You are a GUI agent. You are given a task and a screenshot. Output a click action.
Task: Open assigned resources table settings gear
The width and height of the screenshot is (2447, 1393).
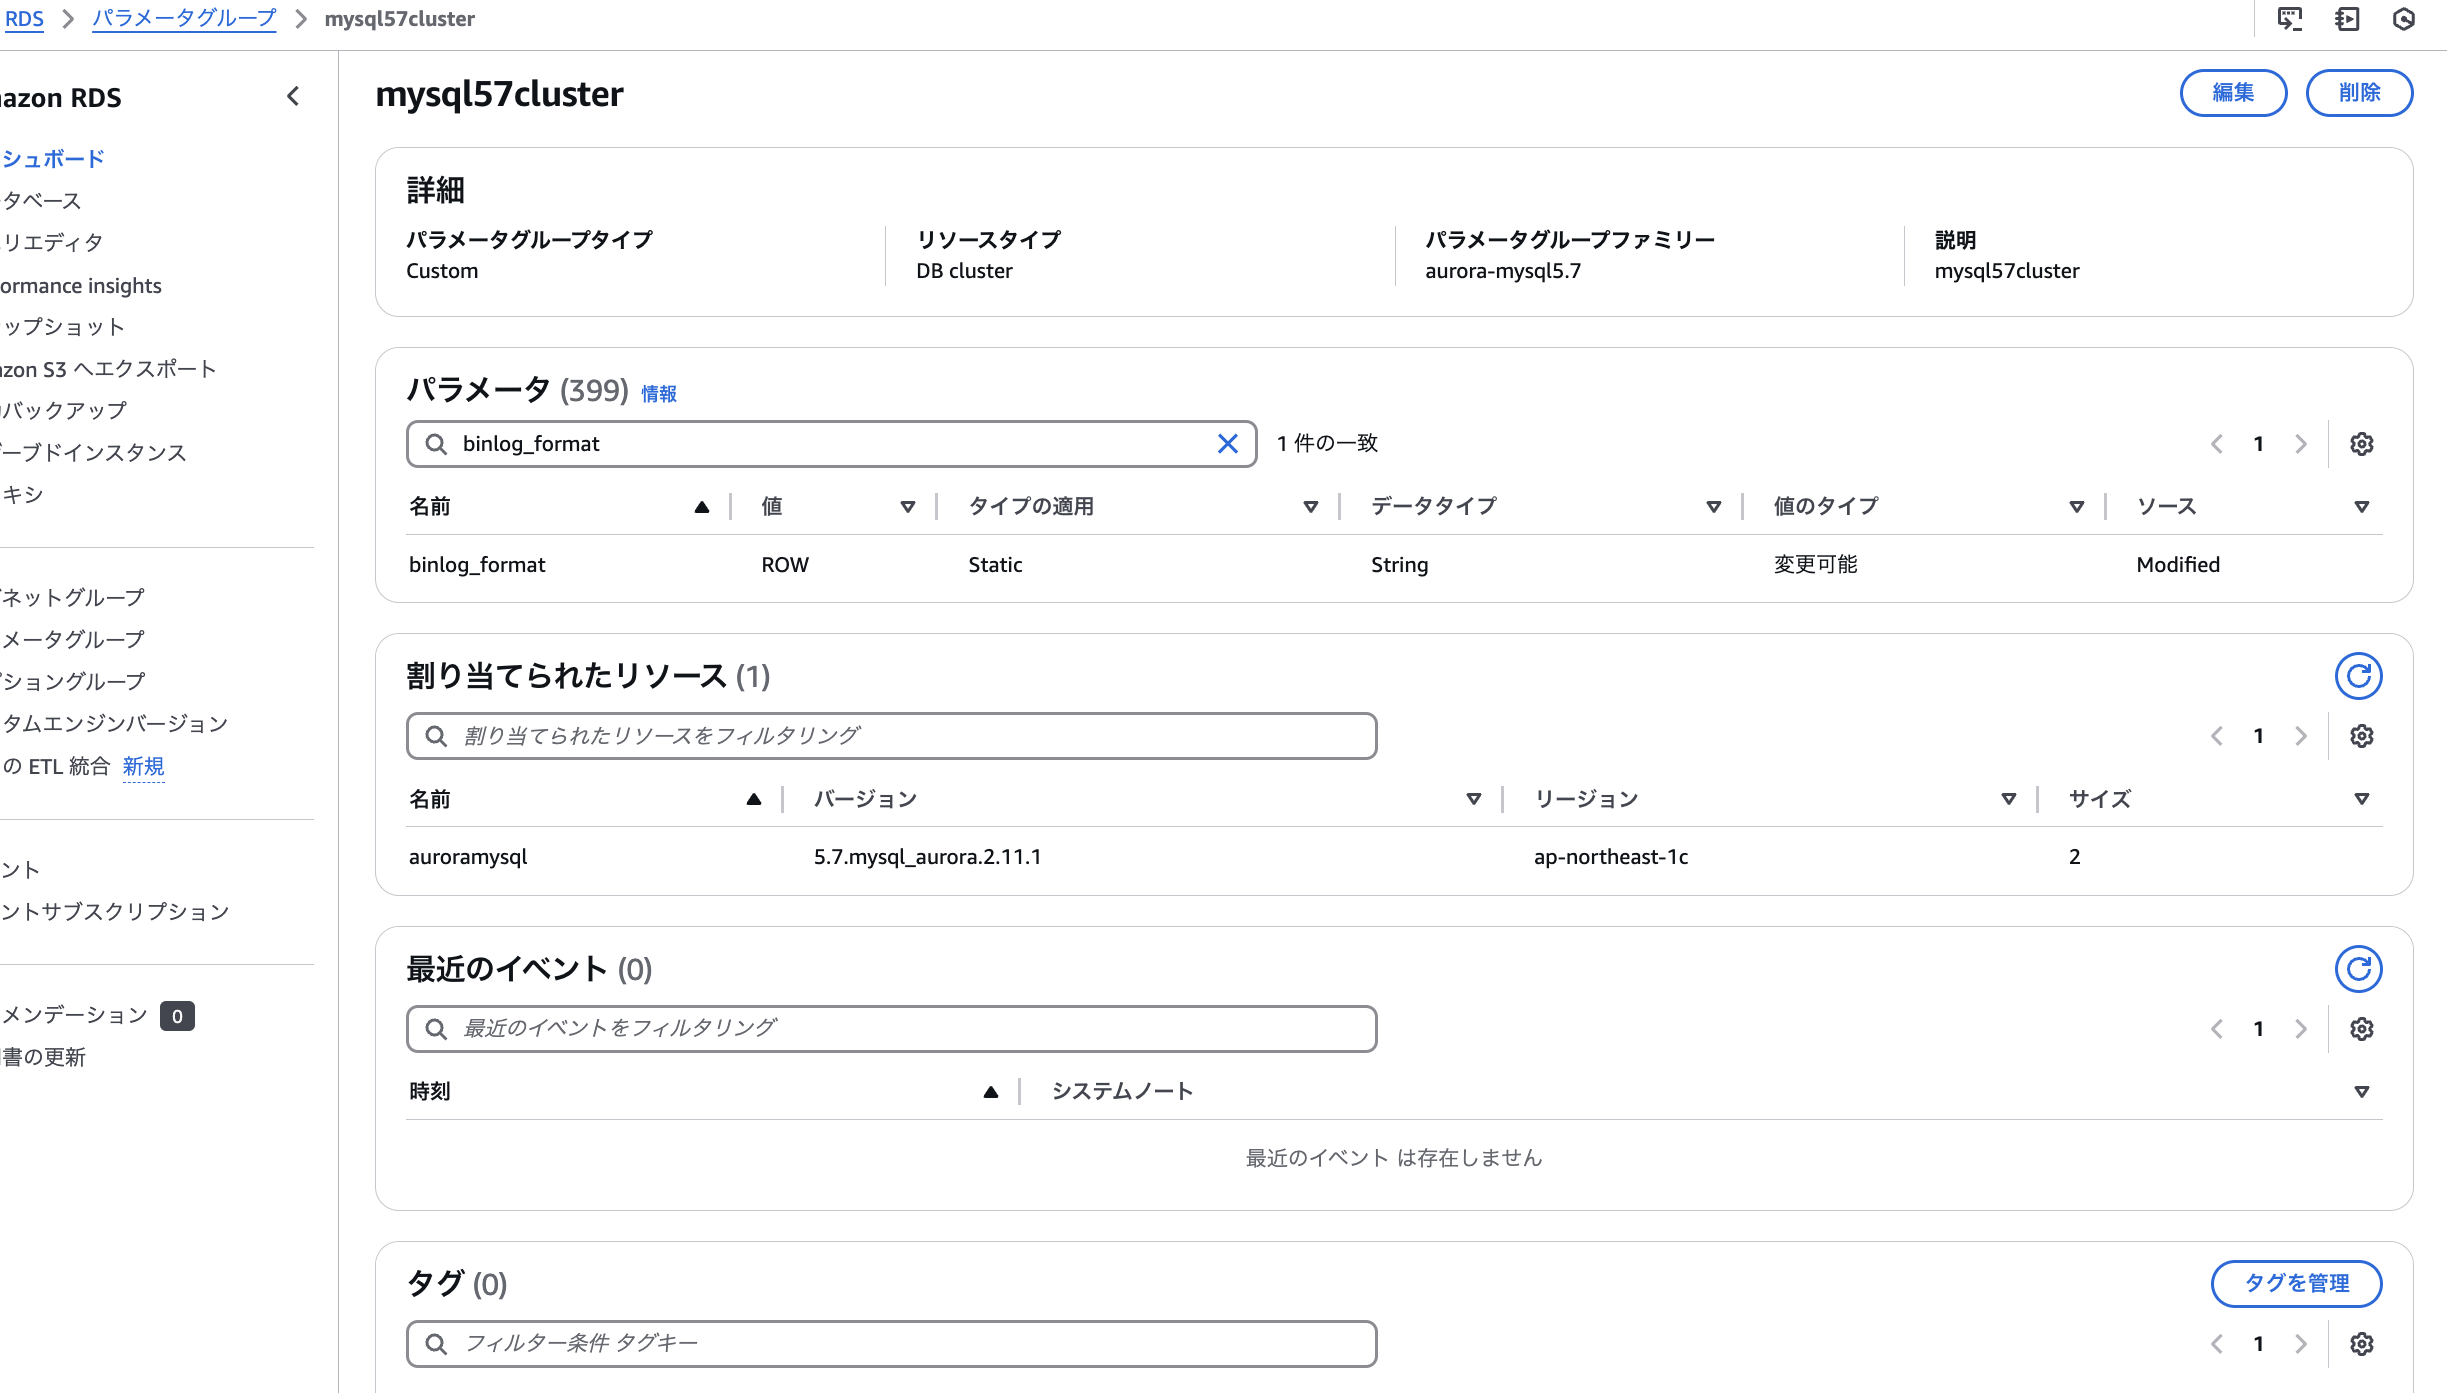(2361, 737)
